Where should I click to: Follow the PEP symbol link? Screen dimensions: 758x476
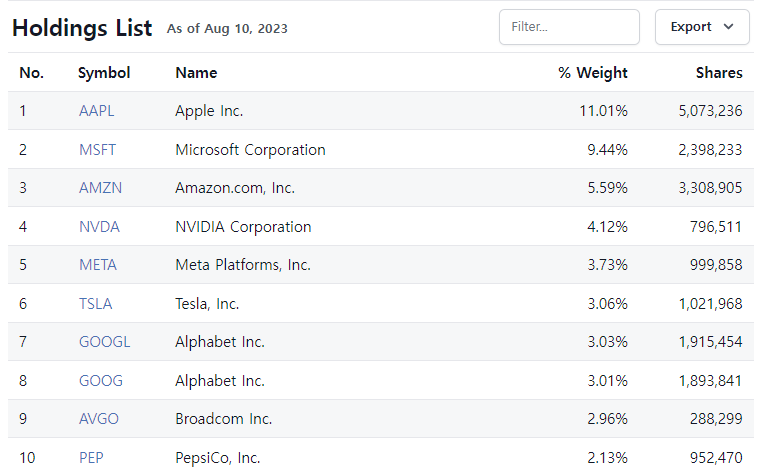(91, 458)
